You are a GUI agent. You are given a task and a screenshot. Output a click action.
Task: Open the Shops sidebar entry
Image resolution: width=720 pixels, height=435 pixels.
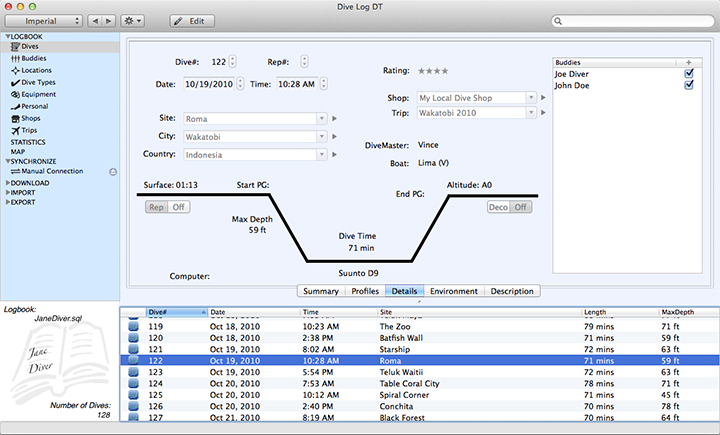(34, 118)
